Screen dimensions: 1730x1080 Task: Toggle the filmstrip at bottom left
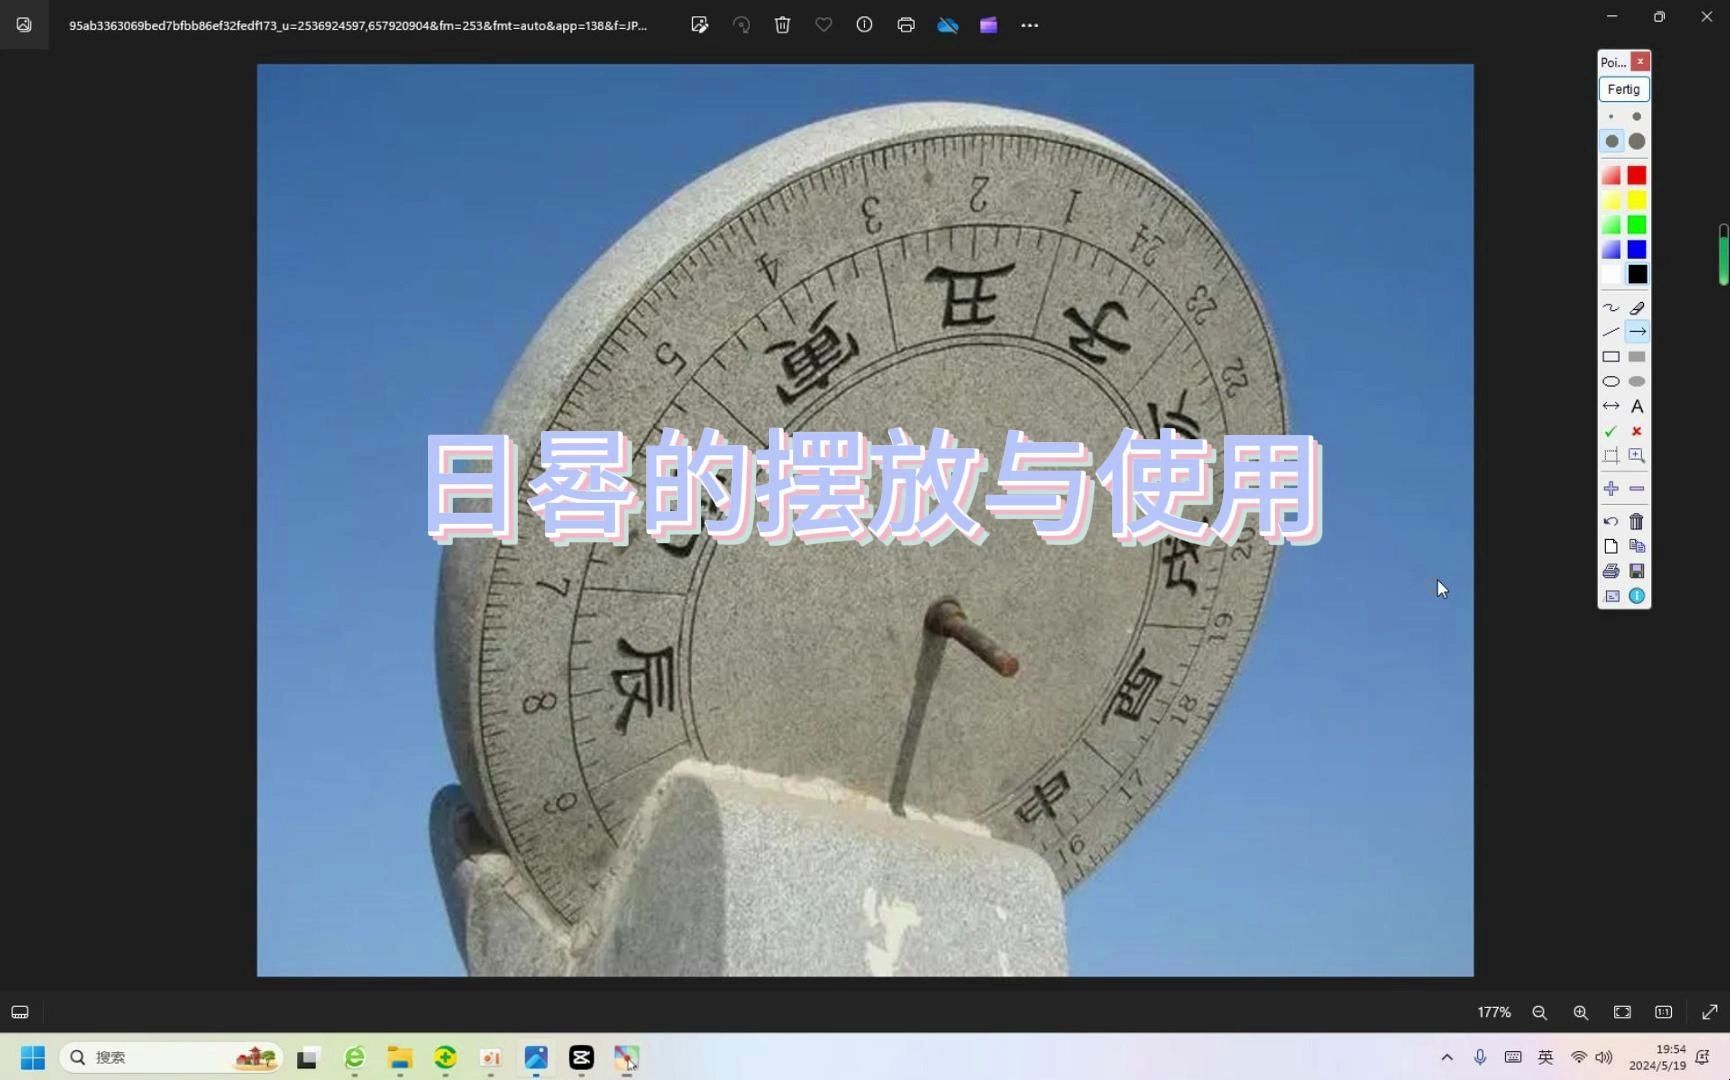tap(20, 1012)
